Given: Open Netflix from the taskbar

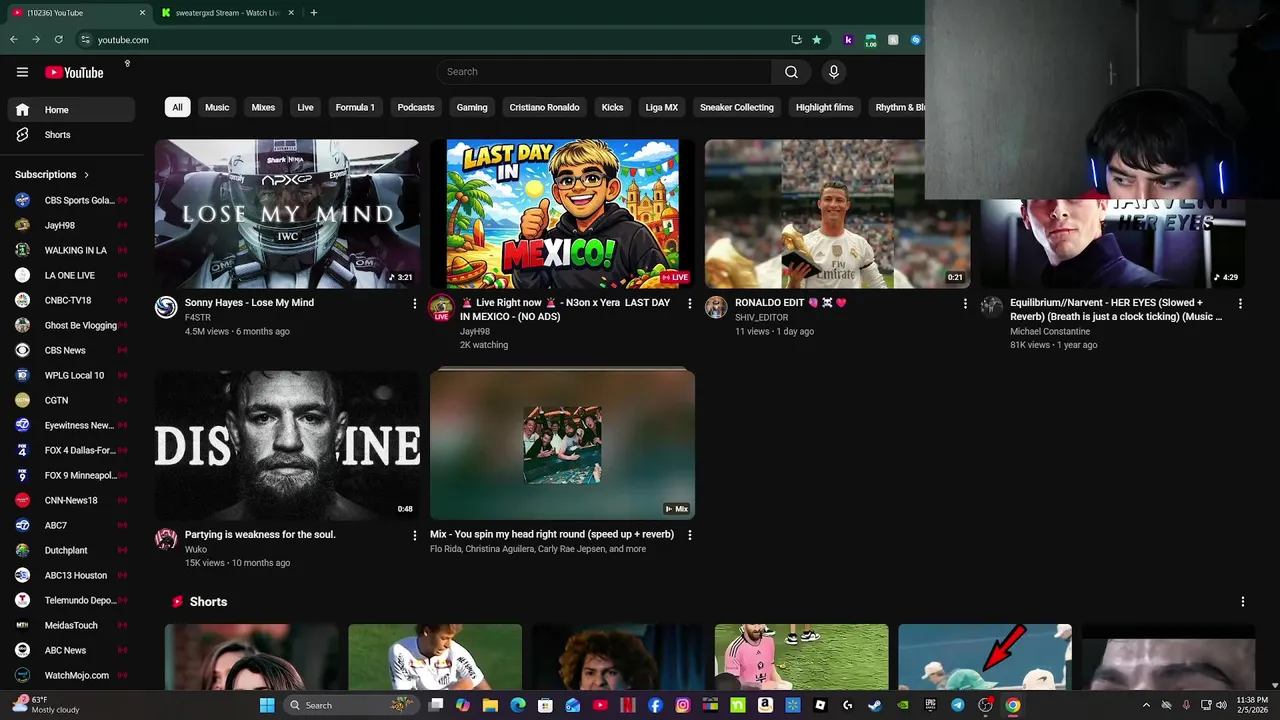Looking at the screenshot, I should tap(628, 705).
